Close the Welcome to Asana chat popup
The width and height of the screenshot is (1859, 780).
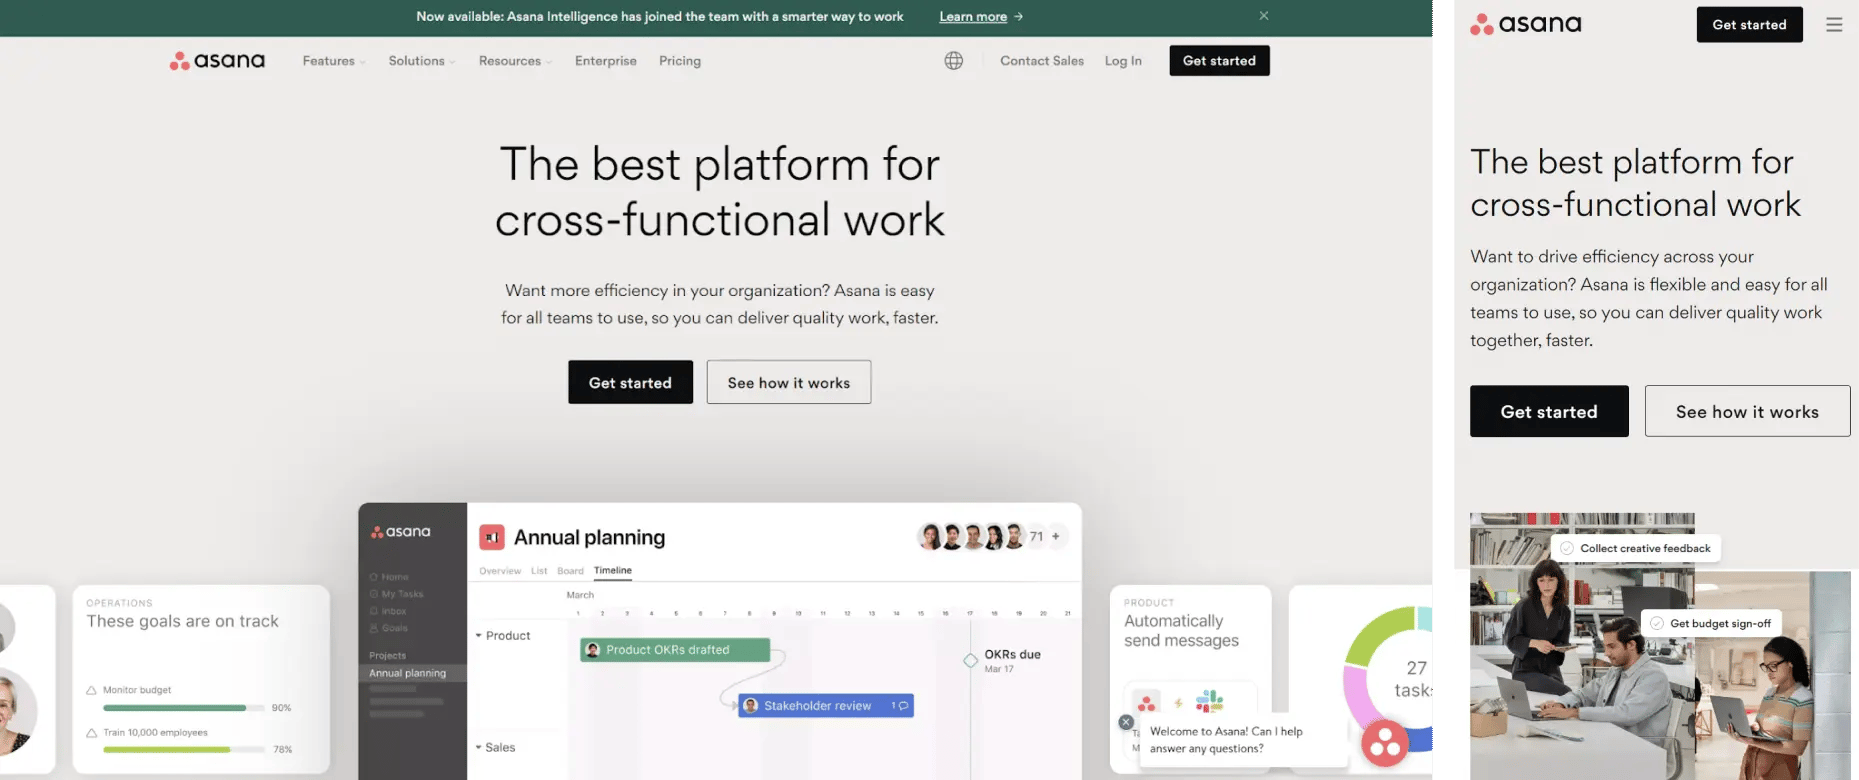click(1126, 722)
